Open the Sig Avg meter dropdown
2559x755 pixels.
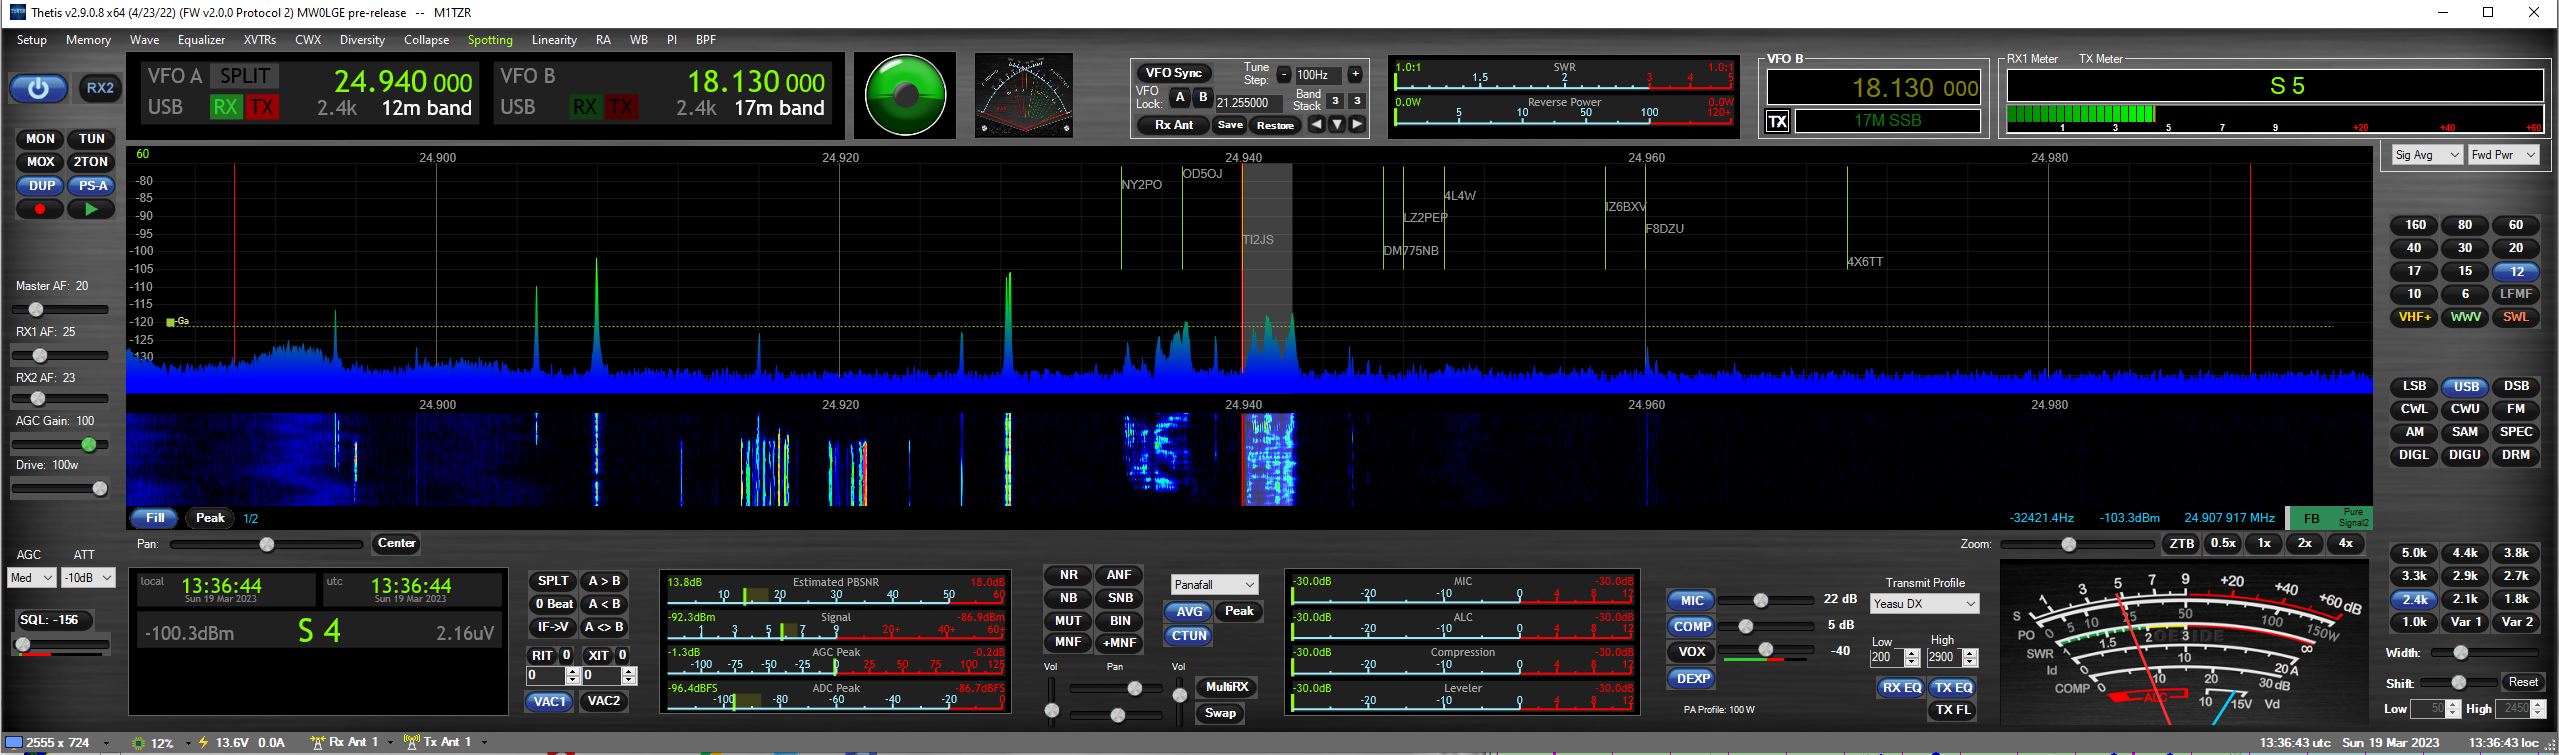pyautogui.click(x=2427, y=155)
